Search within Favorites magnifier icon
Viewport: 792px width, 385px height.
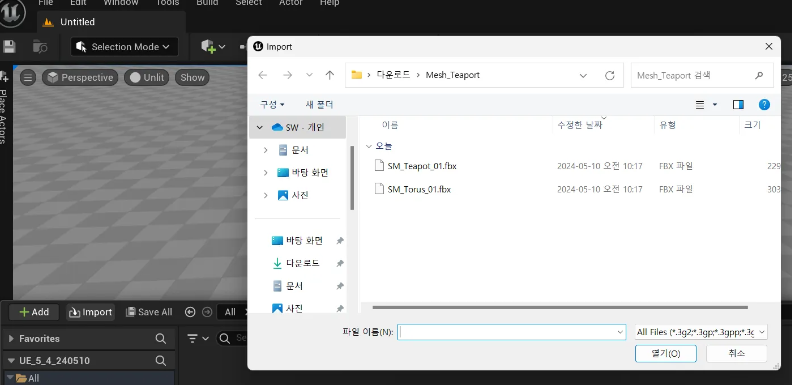(161, 339)
